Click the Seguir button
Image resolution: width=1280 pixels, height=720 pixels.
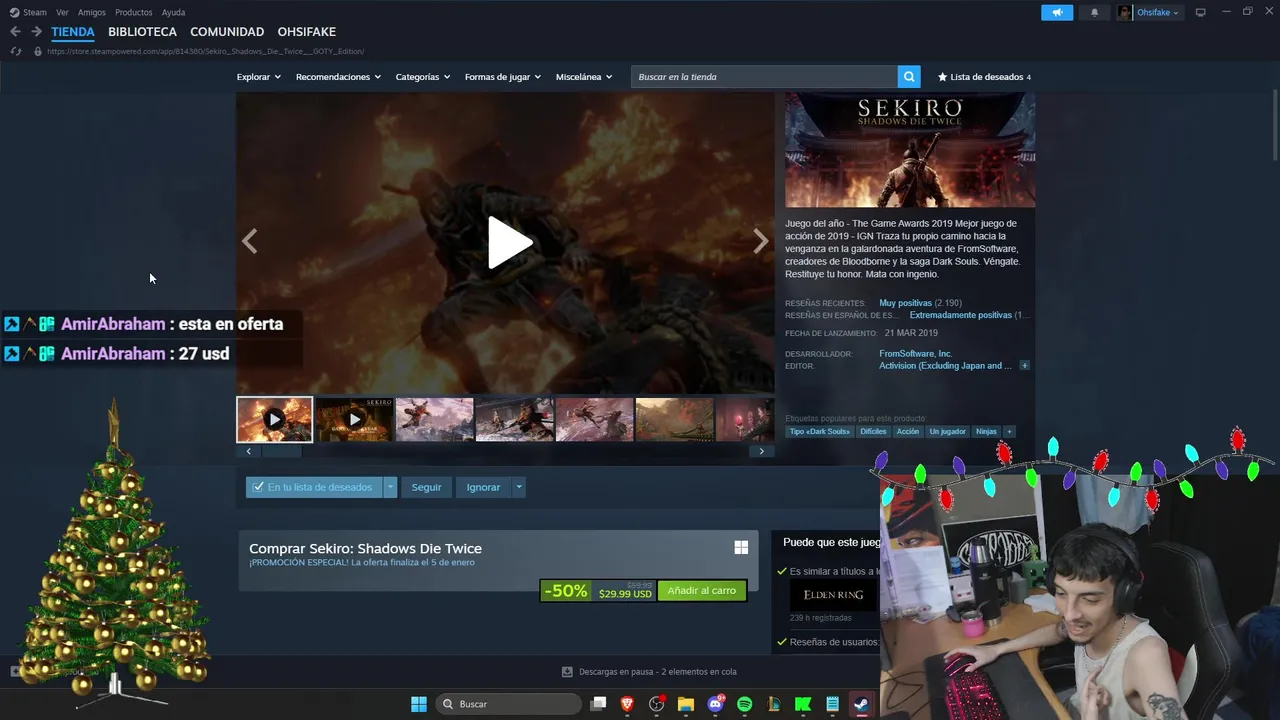coord(426,487)
